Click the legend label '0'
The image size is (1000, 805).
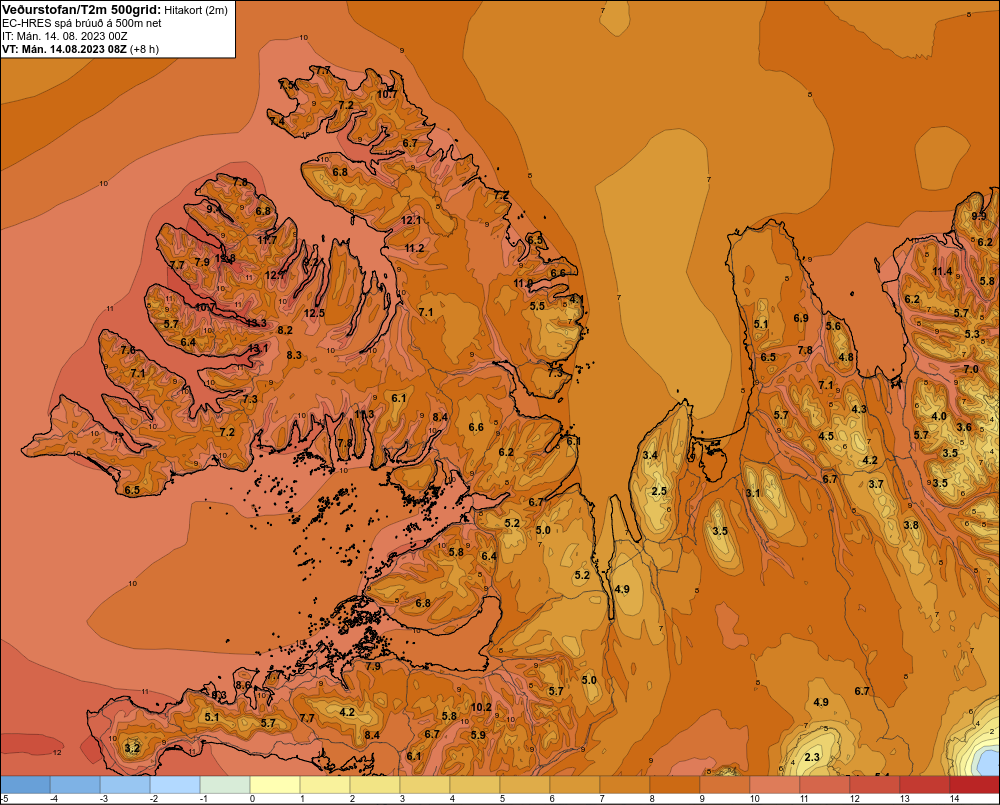point(253,799)
